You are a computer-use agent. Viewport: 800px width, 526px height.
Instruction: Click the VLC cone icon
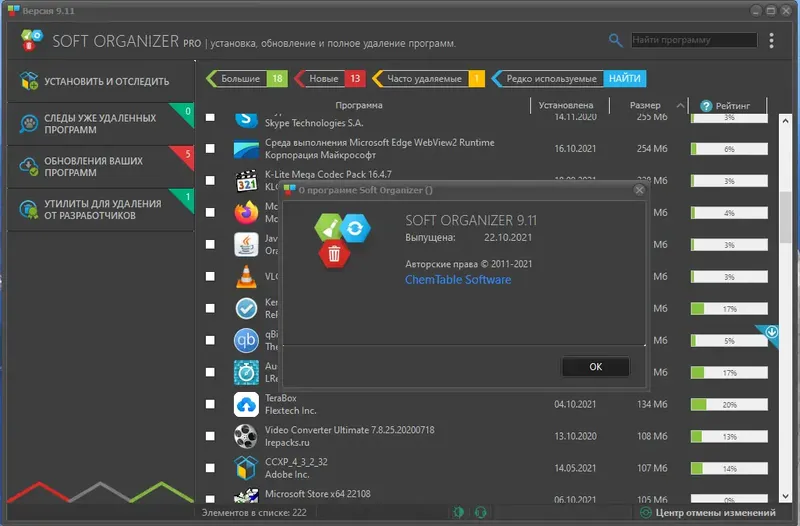tap(246, 277)
